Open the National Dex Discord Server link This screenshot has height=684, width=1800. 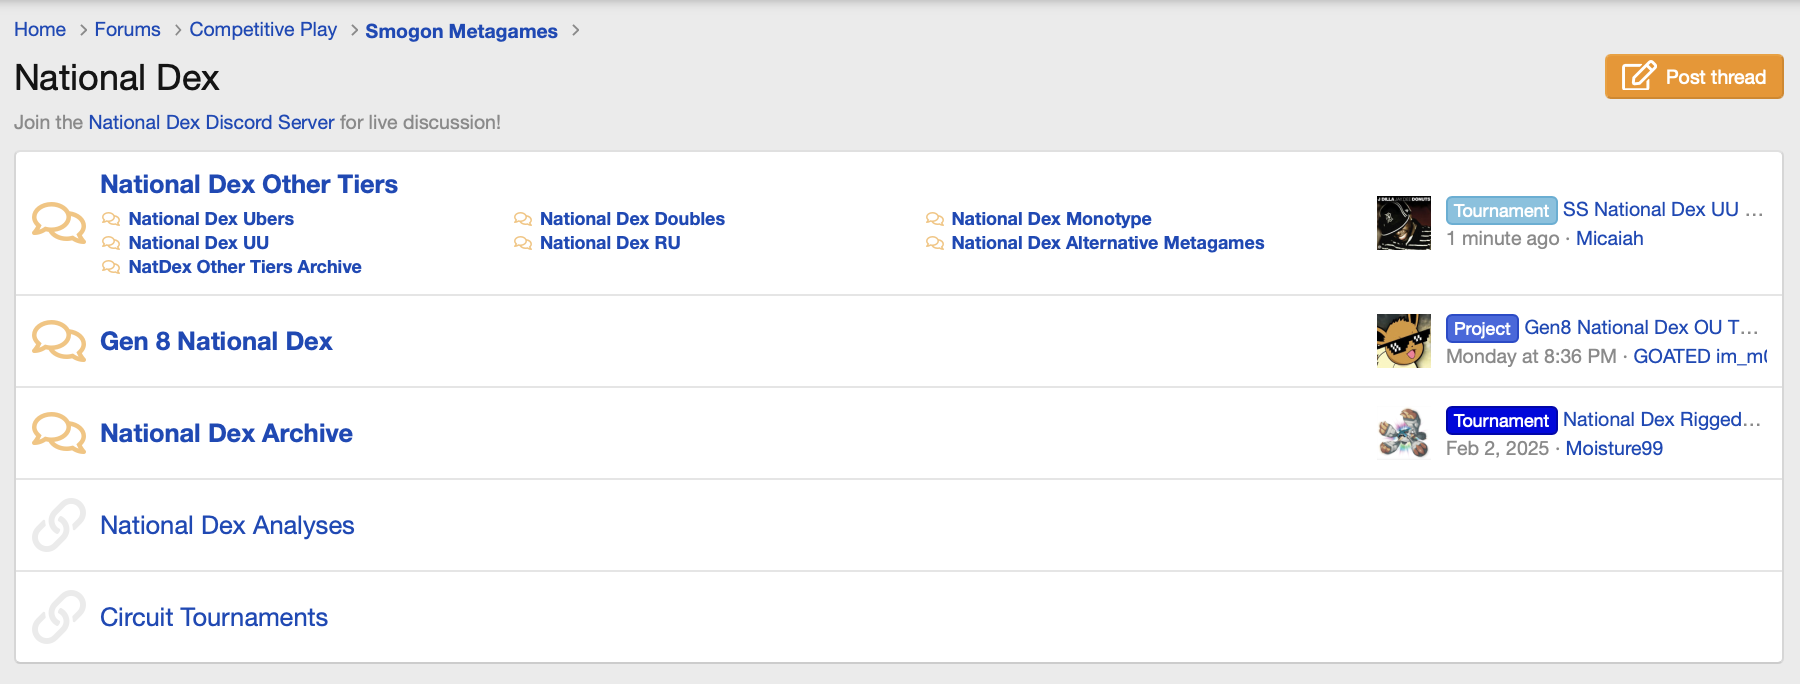(x=211, y=122)
